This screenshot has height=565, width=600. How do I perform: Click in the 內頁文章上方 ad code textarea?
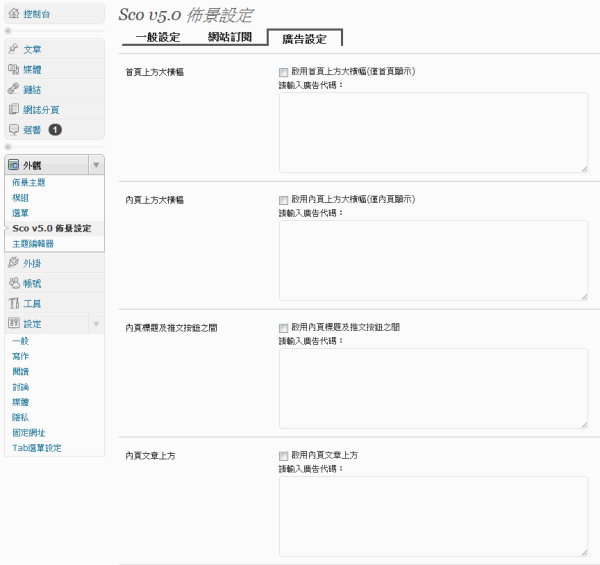click(433, 516)
